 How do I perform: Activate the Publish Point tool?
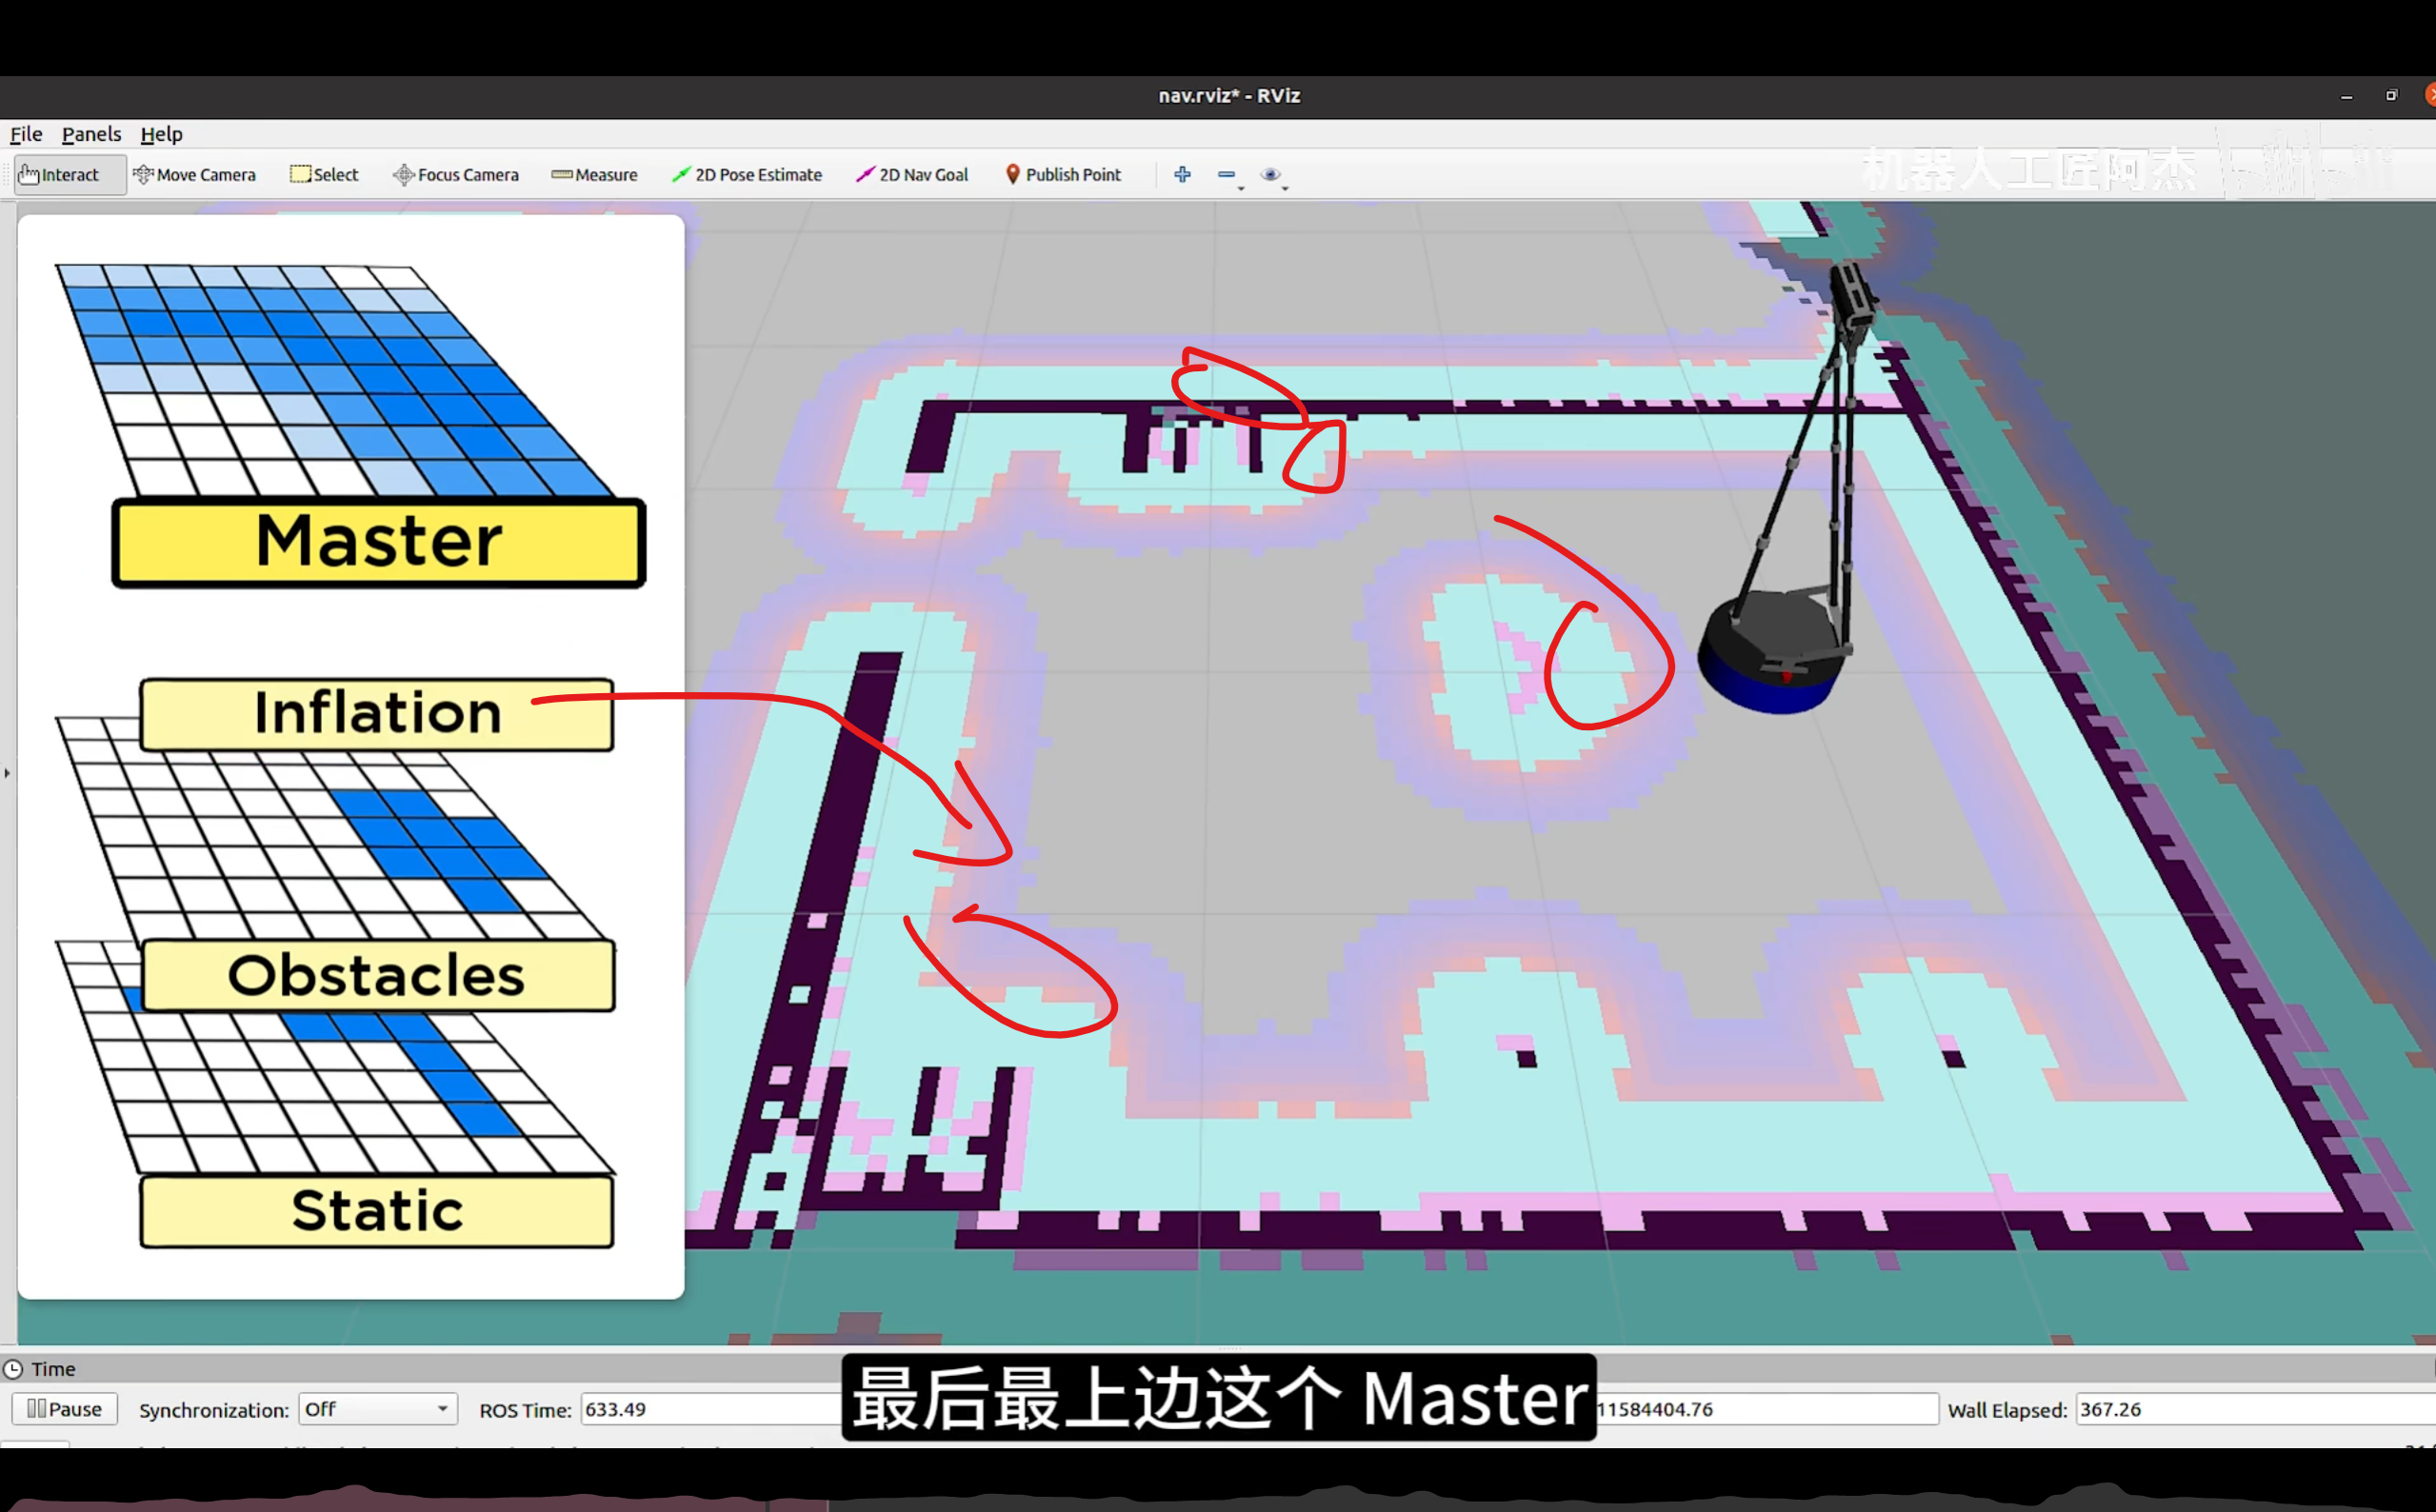1063,175
